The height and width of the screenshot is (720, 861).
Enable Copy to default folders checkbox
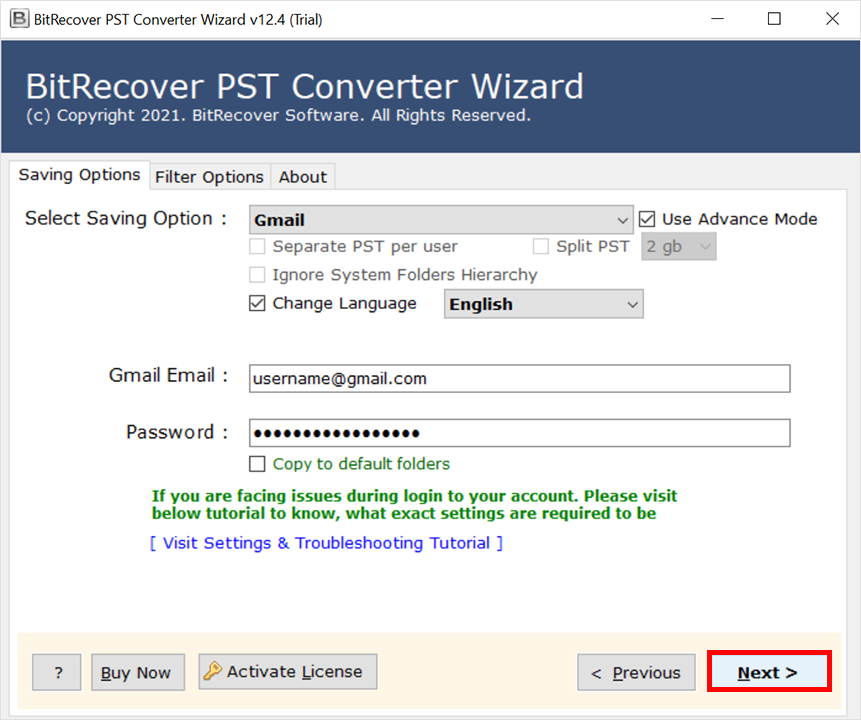pyautogui.click(x=257, y=464)
